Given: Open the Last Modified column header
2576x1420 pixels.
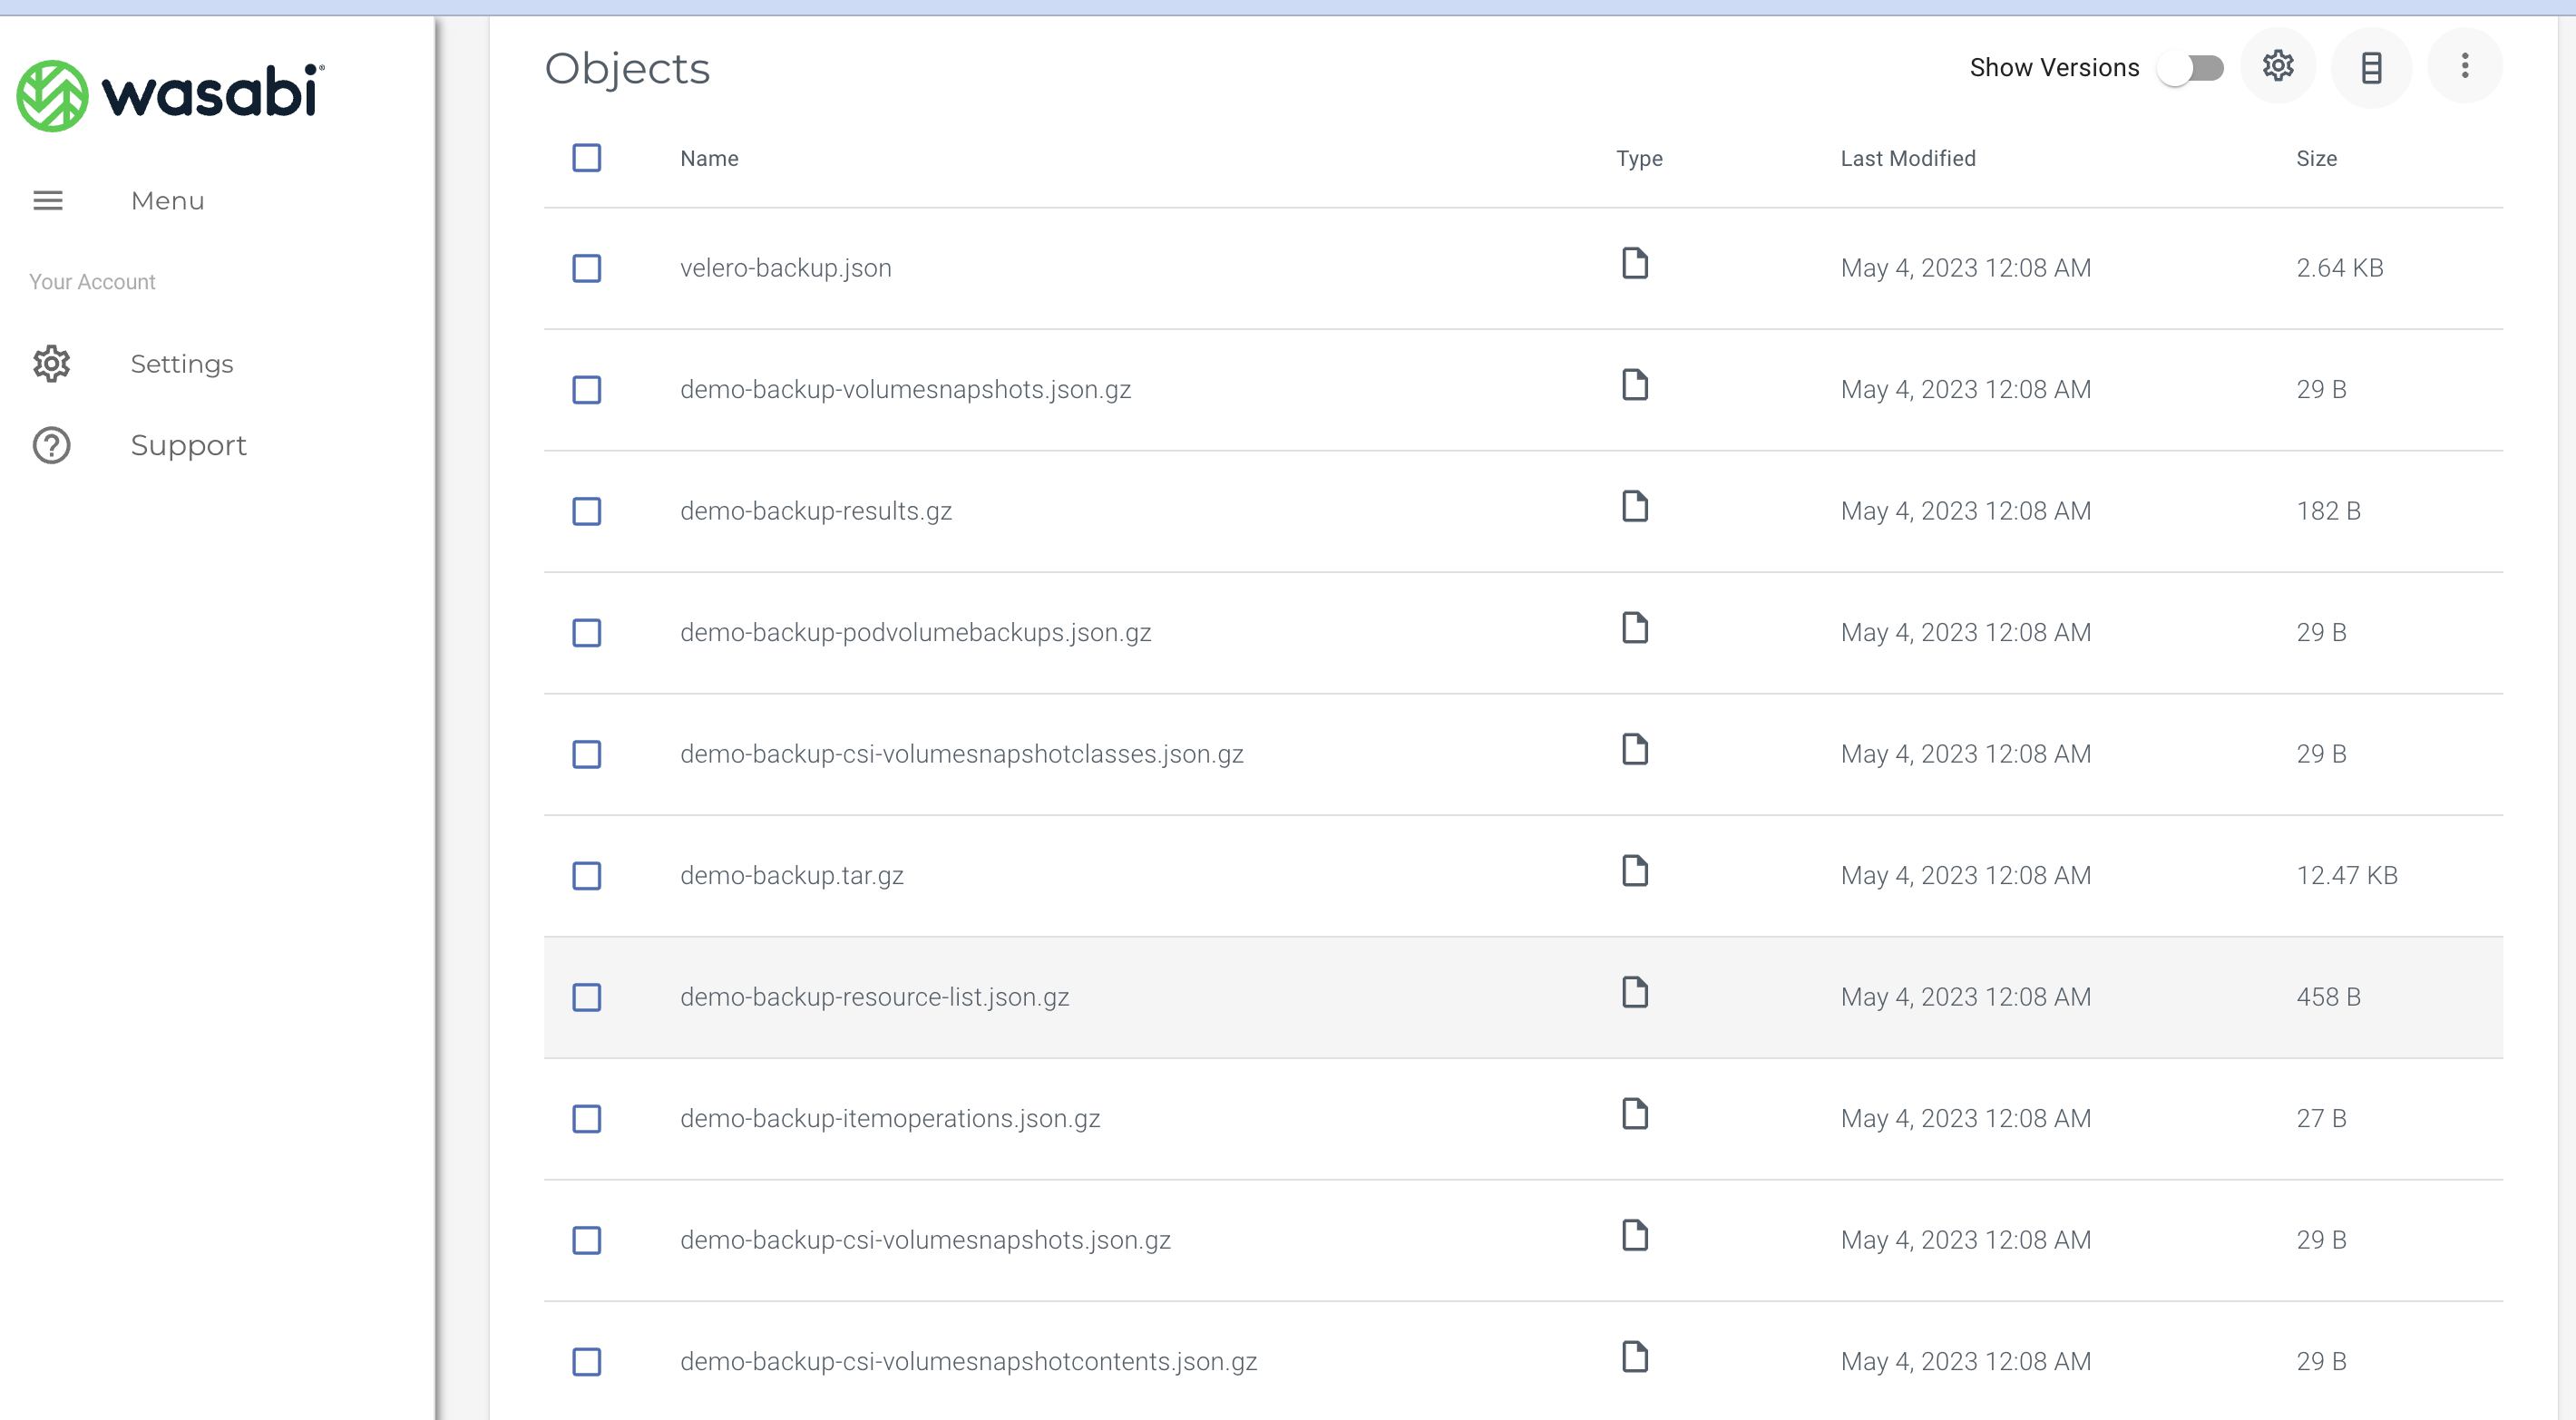Looking at the screenshot, I should (1907, 158).
